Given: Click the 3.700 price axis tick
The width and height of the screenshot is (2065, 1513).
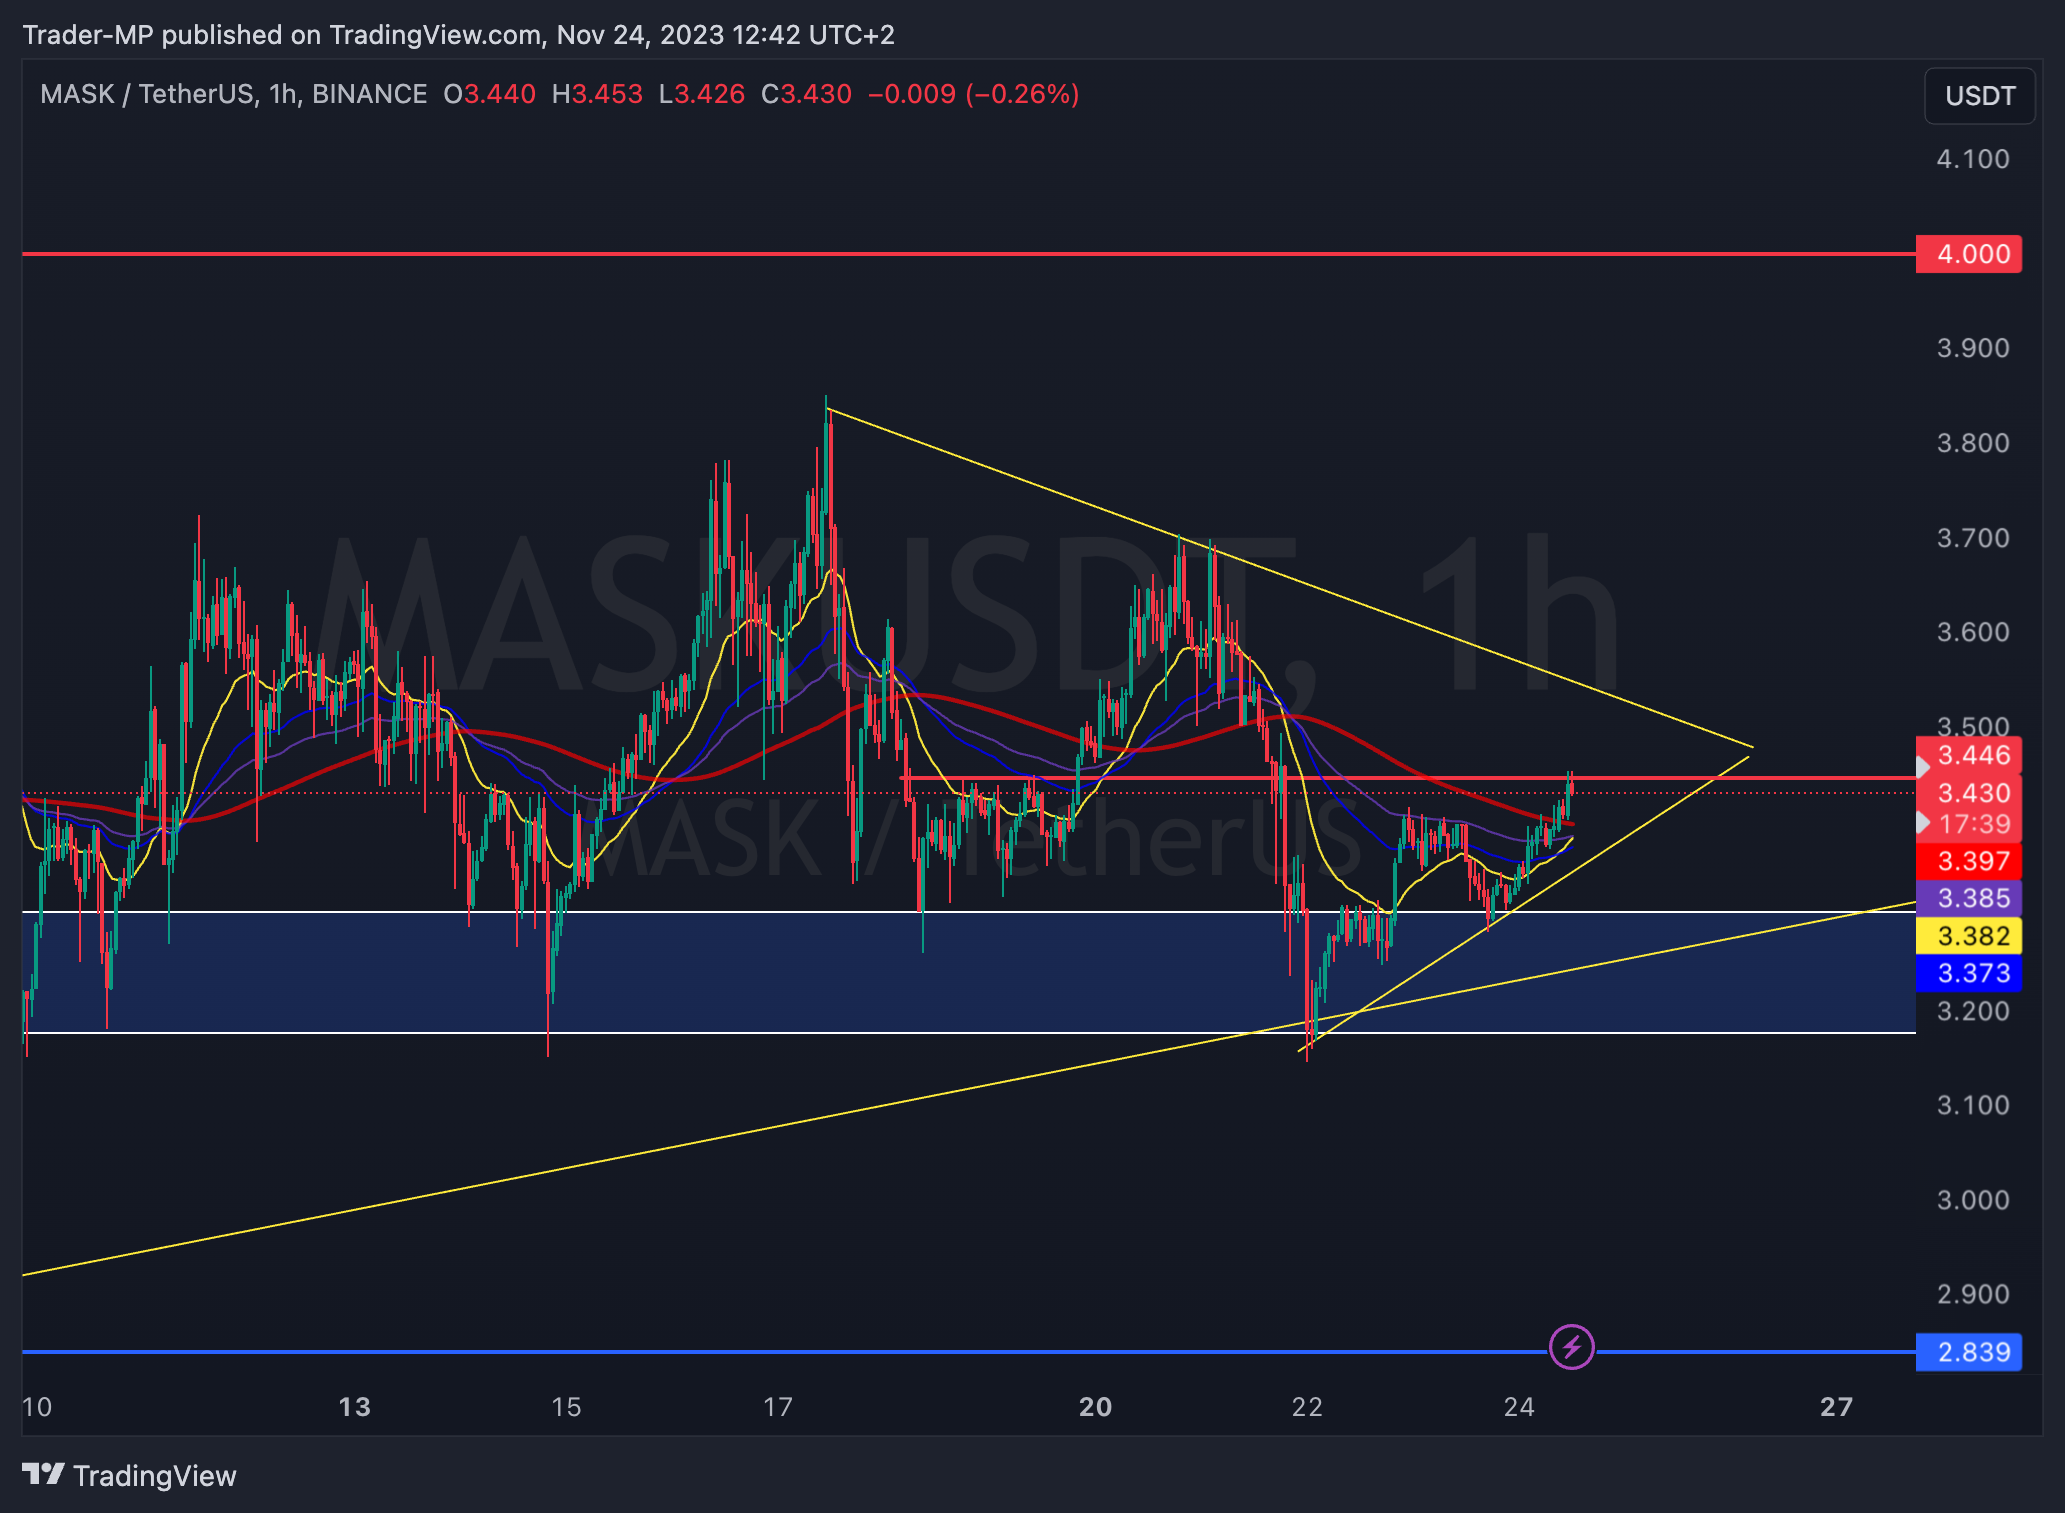Looking at the screenshot, I should [1972, 538].
